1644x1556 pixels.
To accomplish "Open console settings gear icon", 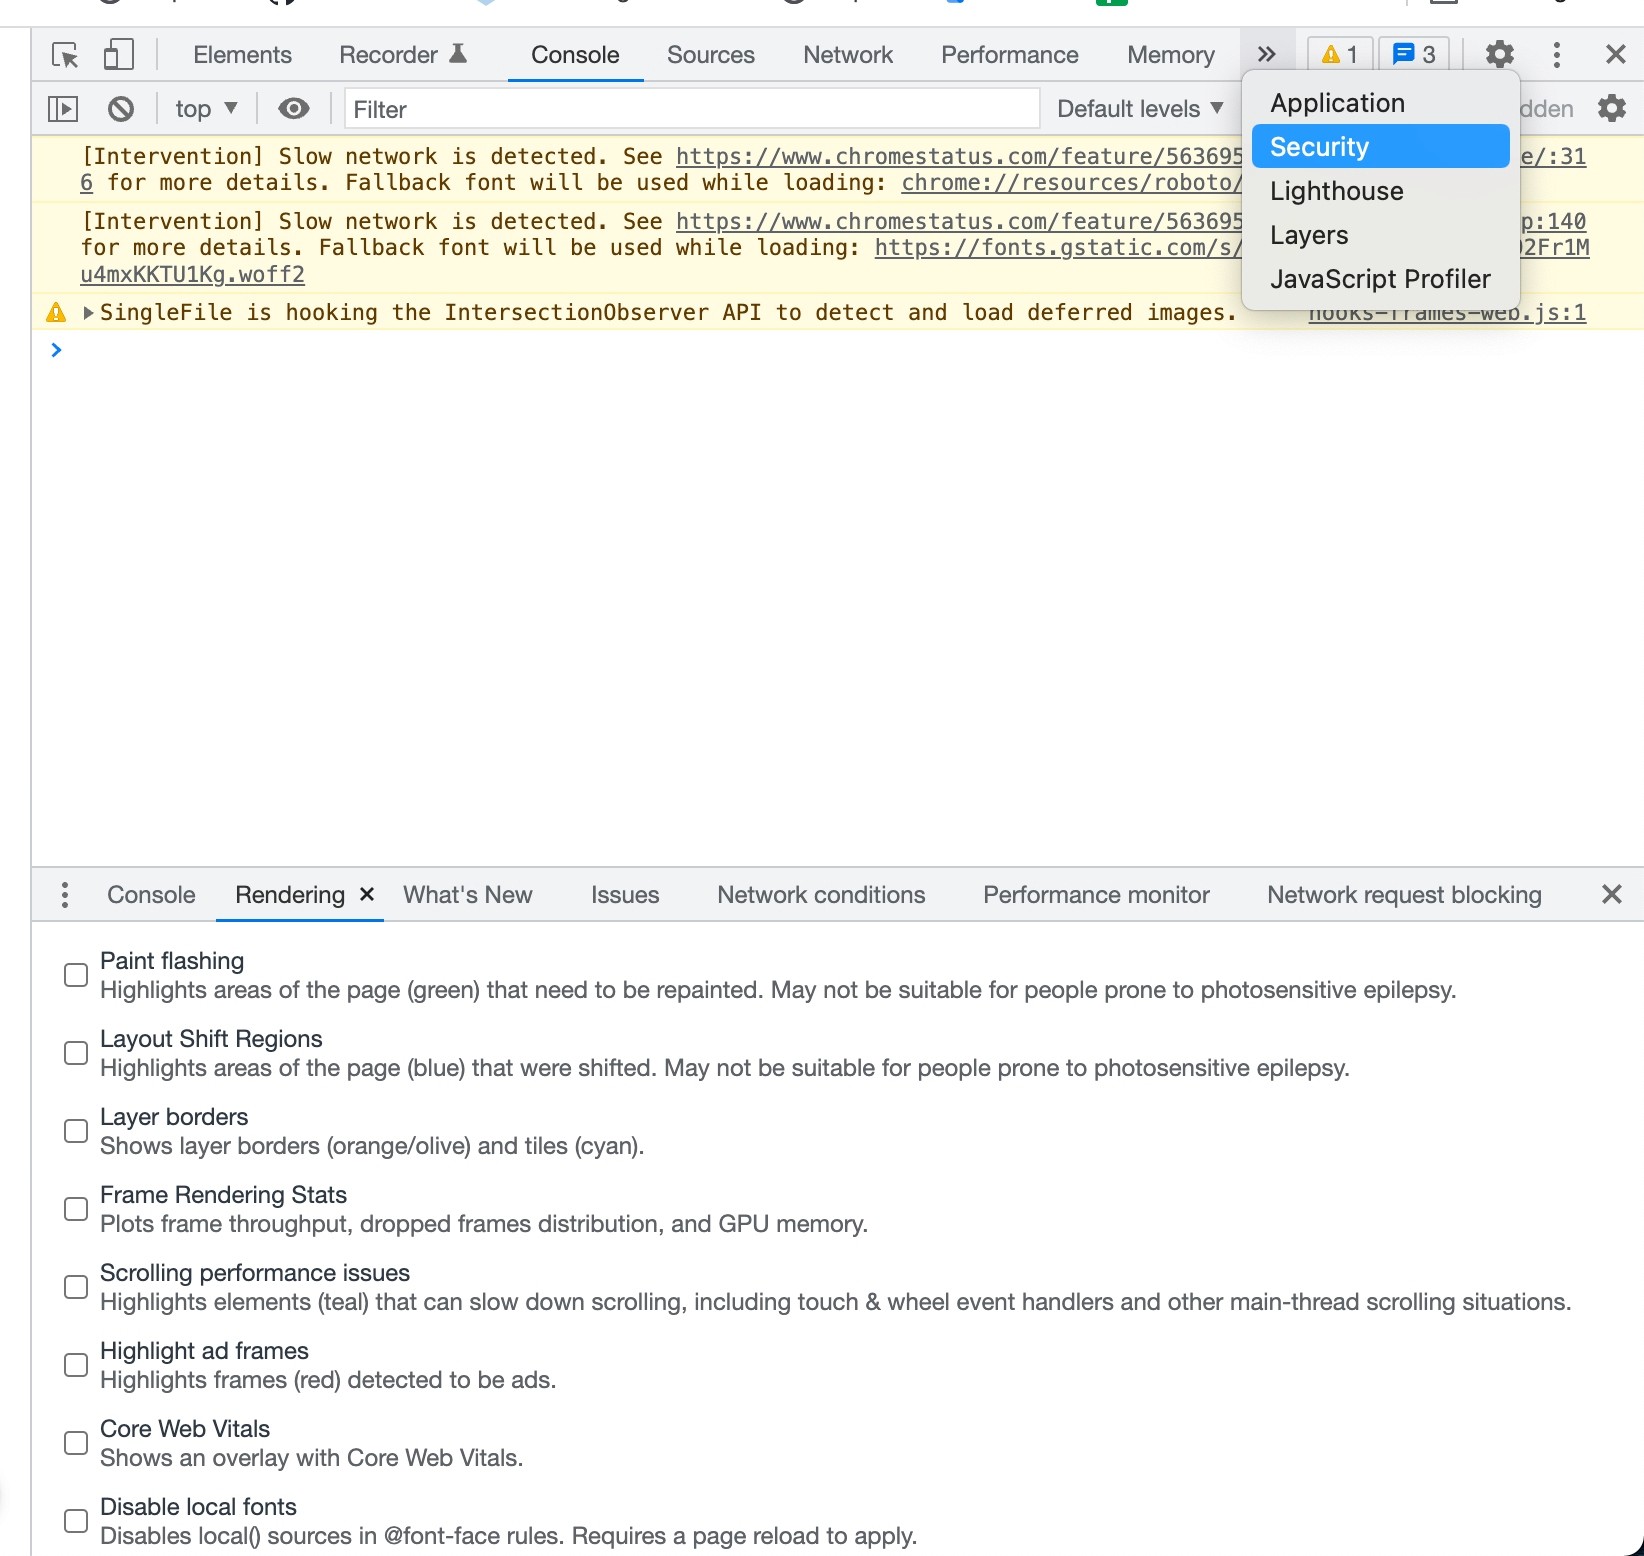I will coord(1611,108).
